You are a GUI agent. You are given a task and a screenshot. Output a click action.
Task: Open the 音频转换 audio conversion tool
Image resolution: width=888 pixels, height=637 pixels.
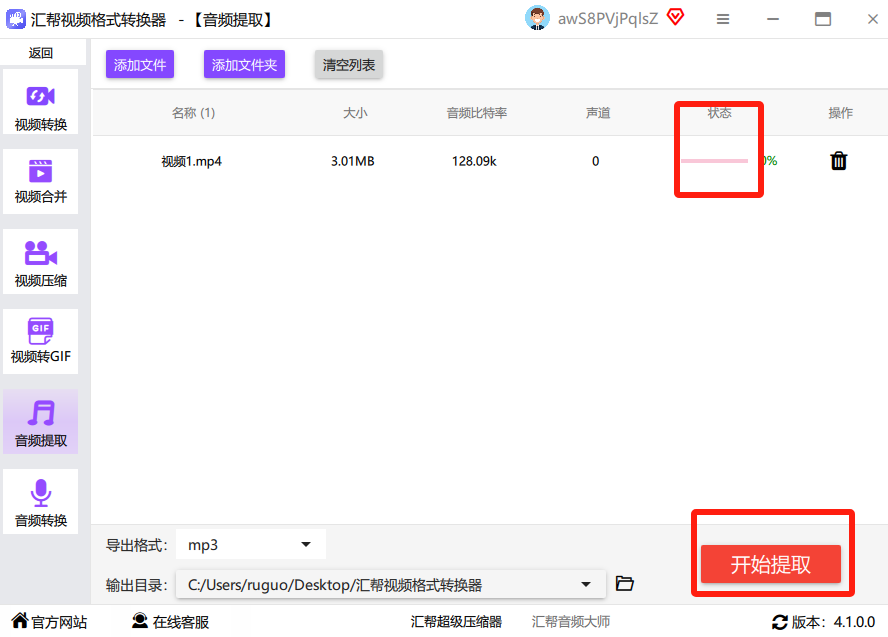[41, 502]
